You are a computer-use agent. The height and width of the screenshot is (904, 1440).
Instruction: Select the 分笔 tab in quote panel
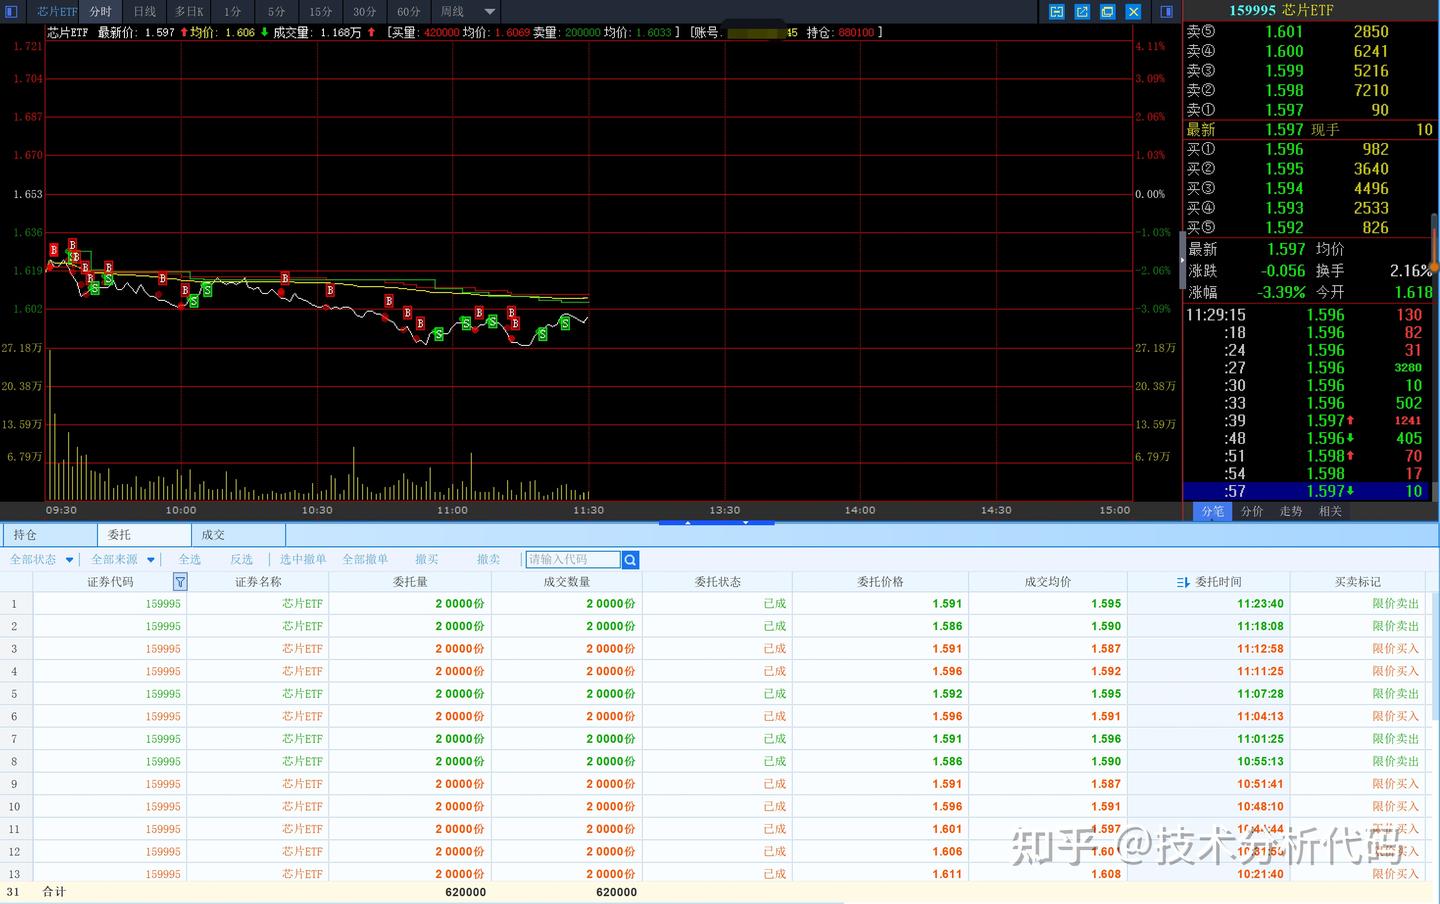tap(1212, 511)
